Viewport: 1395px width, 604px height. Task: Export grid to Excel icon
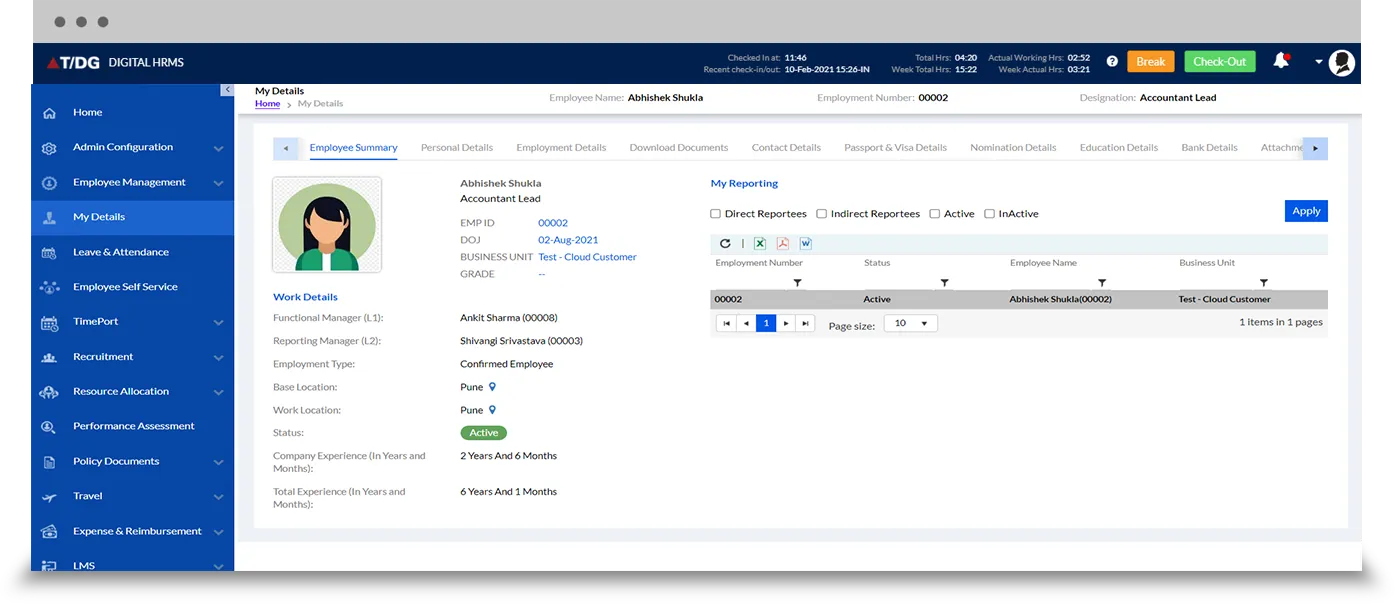click(x=760, y=243)
